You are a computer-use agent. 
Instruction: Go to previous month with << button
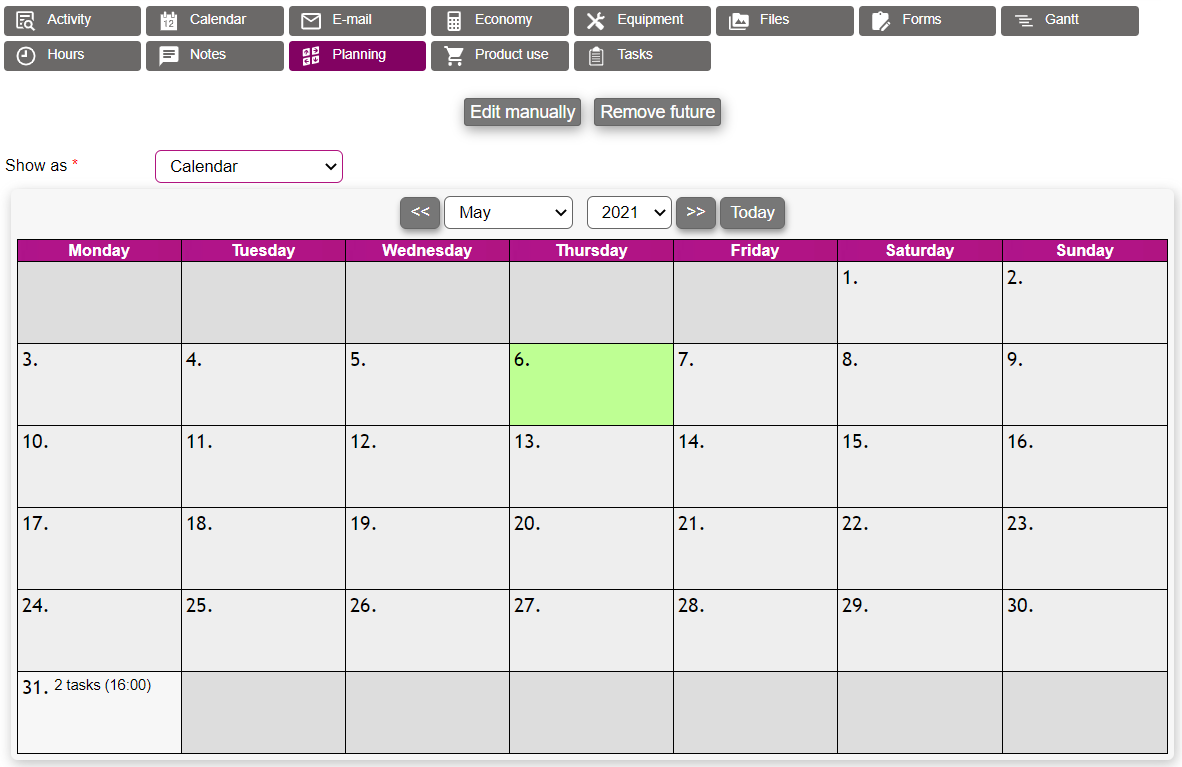420,213
